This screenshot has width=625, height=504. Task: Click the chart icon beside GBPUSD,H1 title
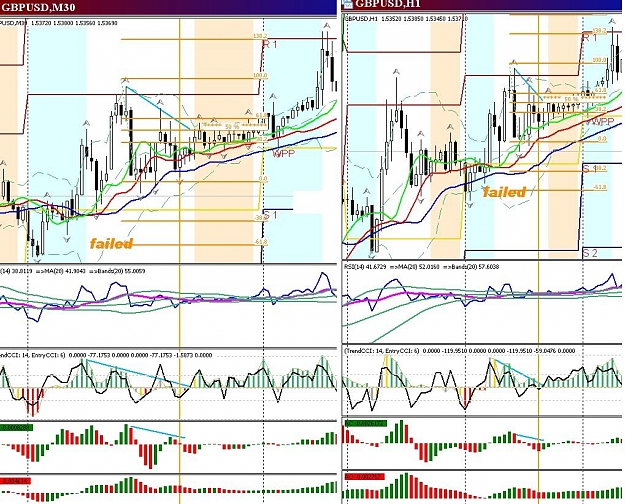(x=348, y=4)
